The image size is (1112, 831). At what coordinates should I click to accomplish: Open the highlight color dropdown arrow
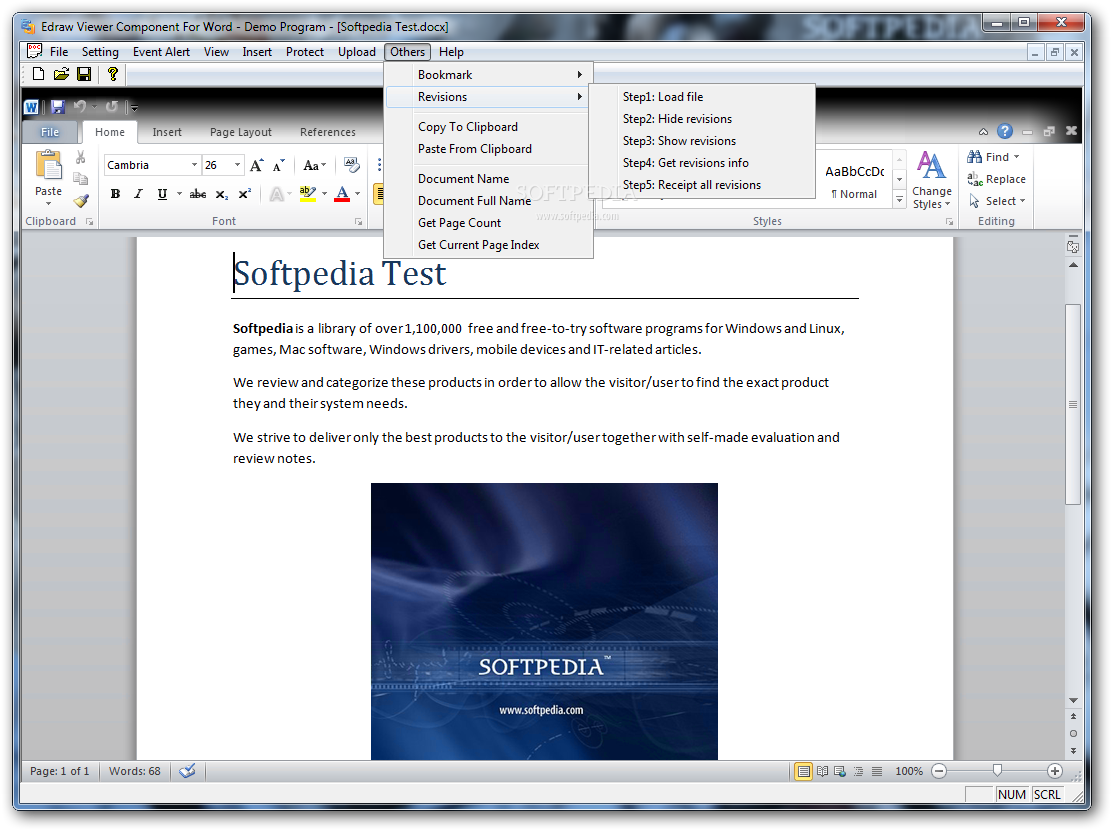click(324, 194)
